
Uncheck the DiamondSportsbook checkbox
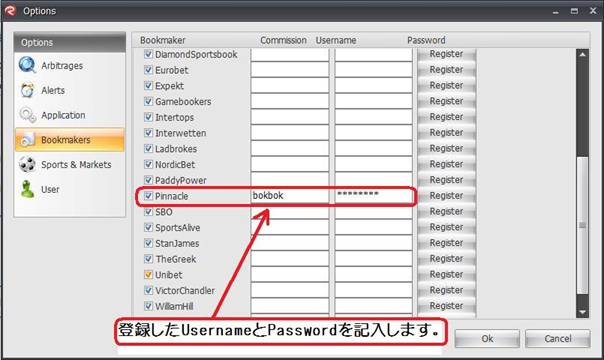pyautogui.click(x=148, y=54)
